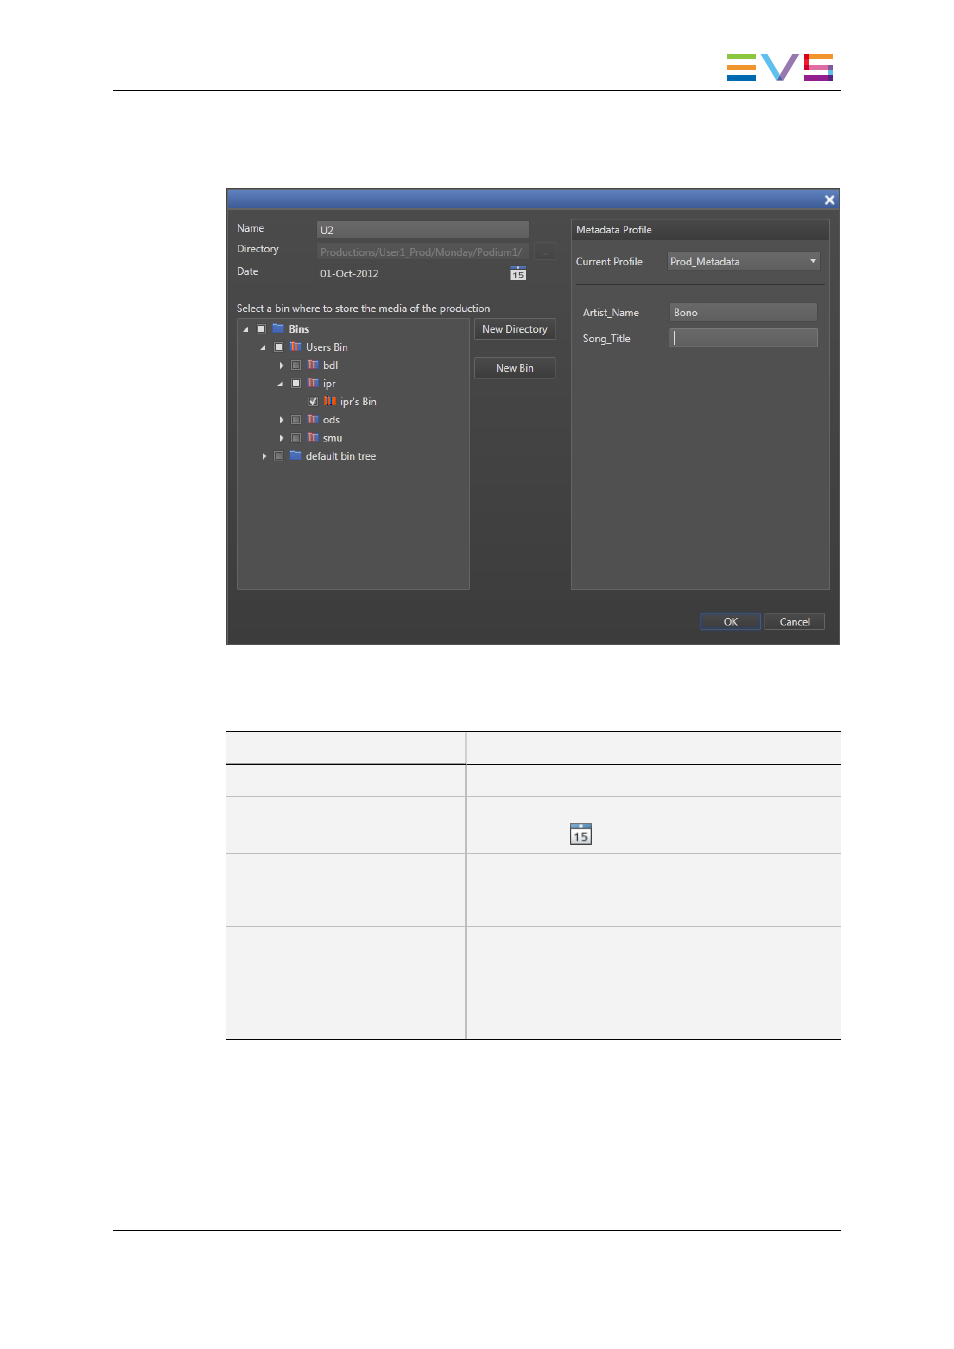Click the ipr bin icon
The width and height of the screenshot is (954, 1349).
[x=313, y=383]
